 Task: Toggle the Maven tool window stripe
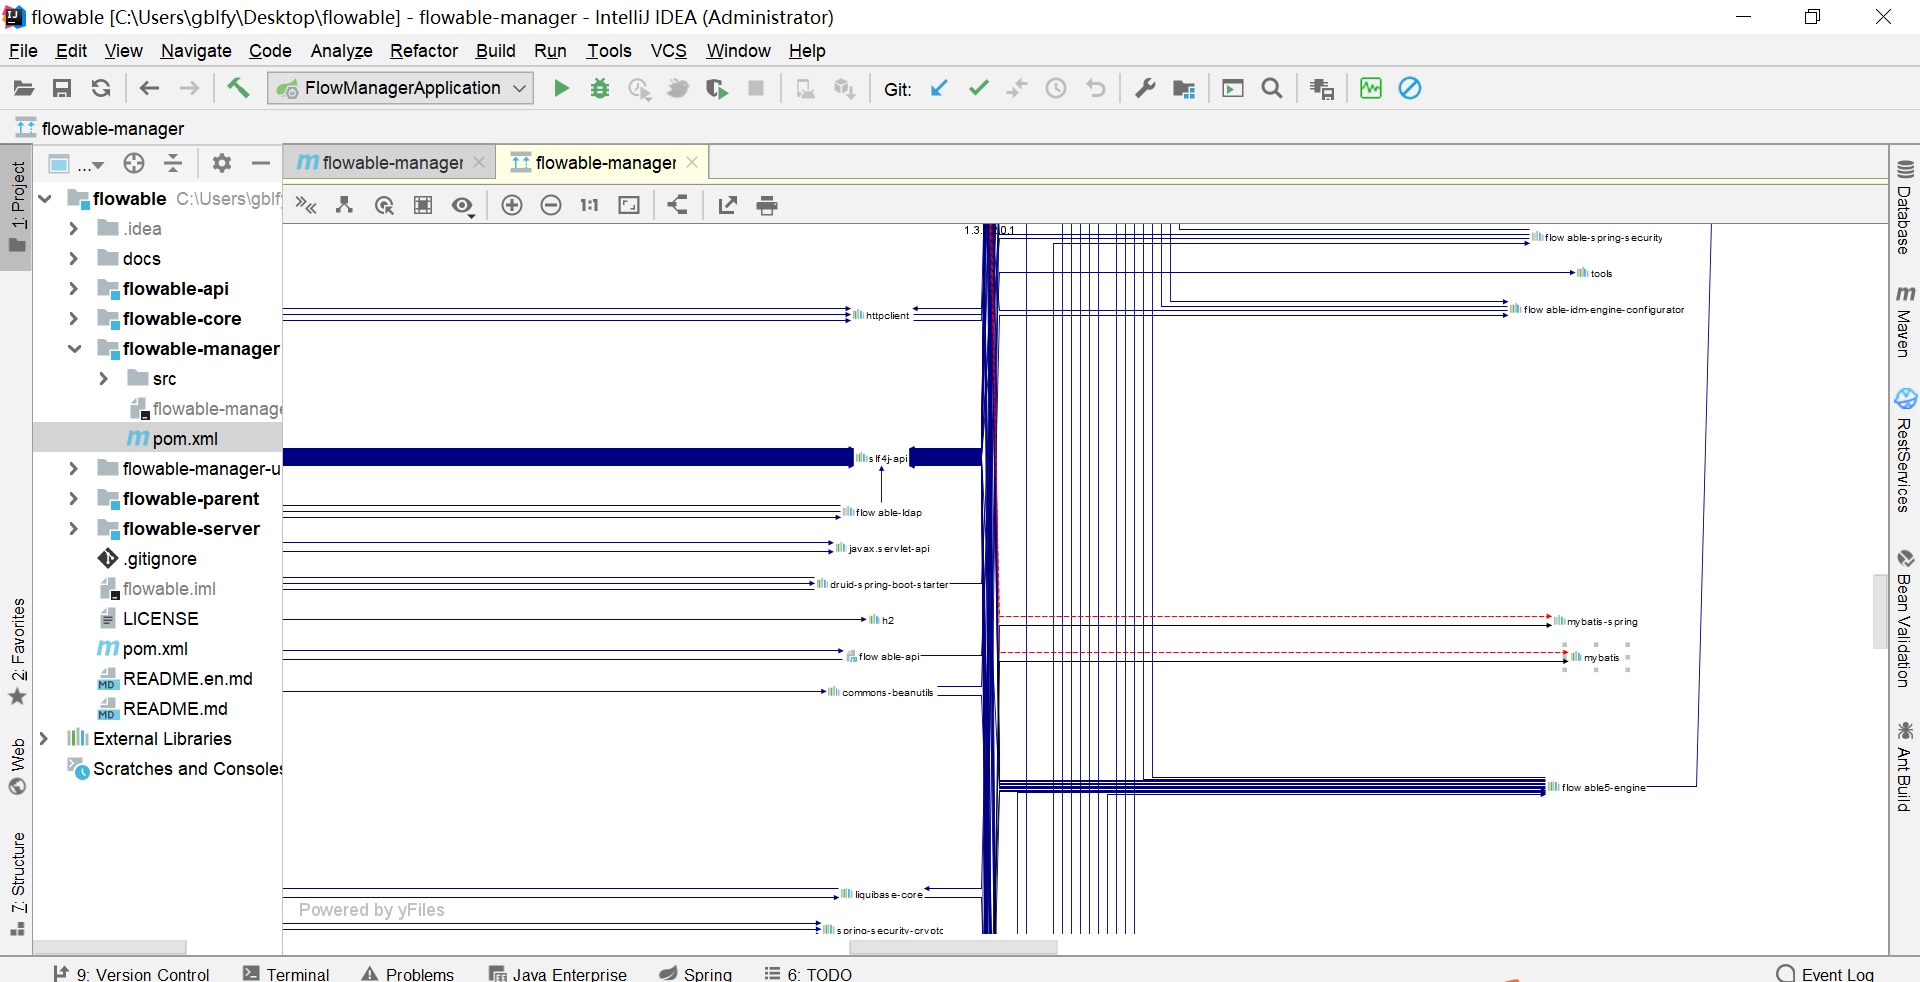(x=1904, y=320)
